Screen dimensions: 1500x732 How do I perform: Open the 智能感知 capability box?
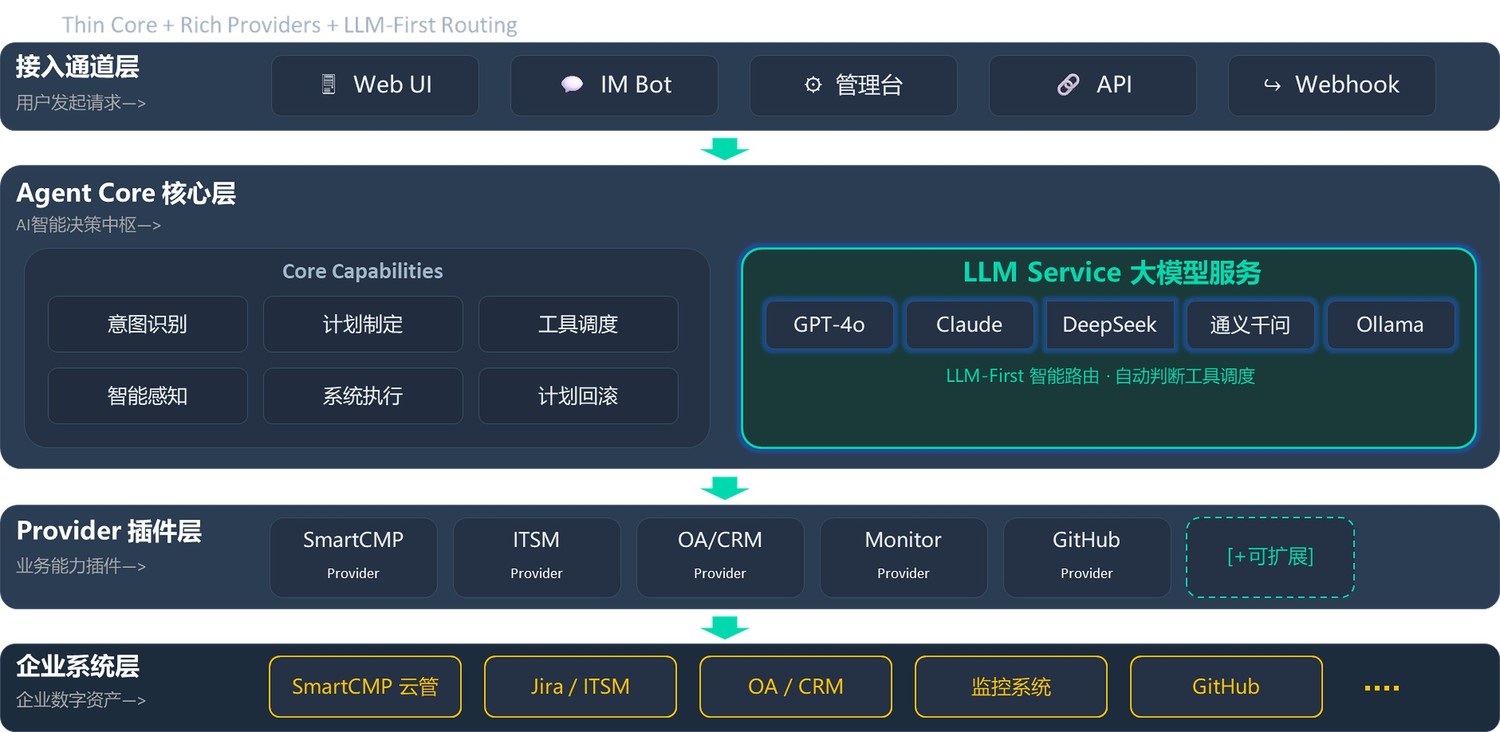pyautogui.click(x=148, y=396)
